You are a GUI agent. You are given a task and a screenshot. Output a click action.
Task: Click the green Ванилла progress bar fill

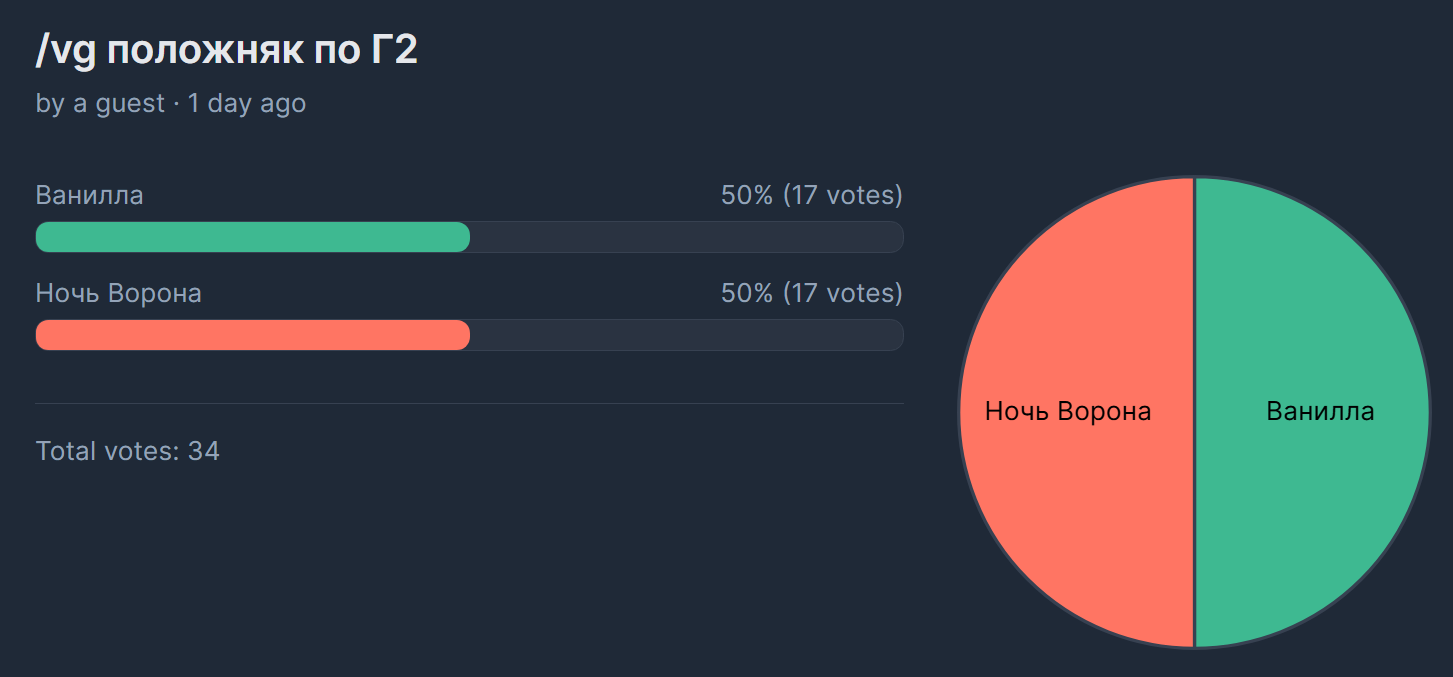(250, 237)
